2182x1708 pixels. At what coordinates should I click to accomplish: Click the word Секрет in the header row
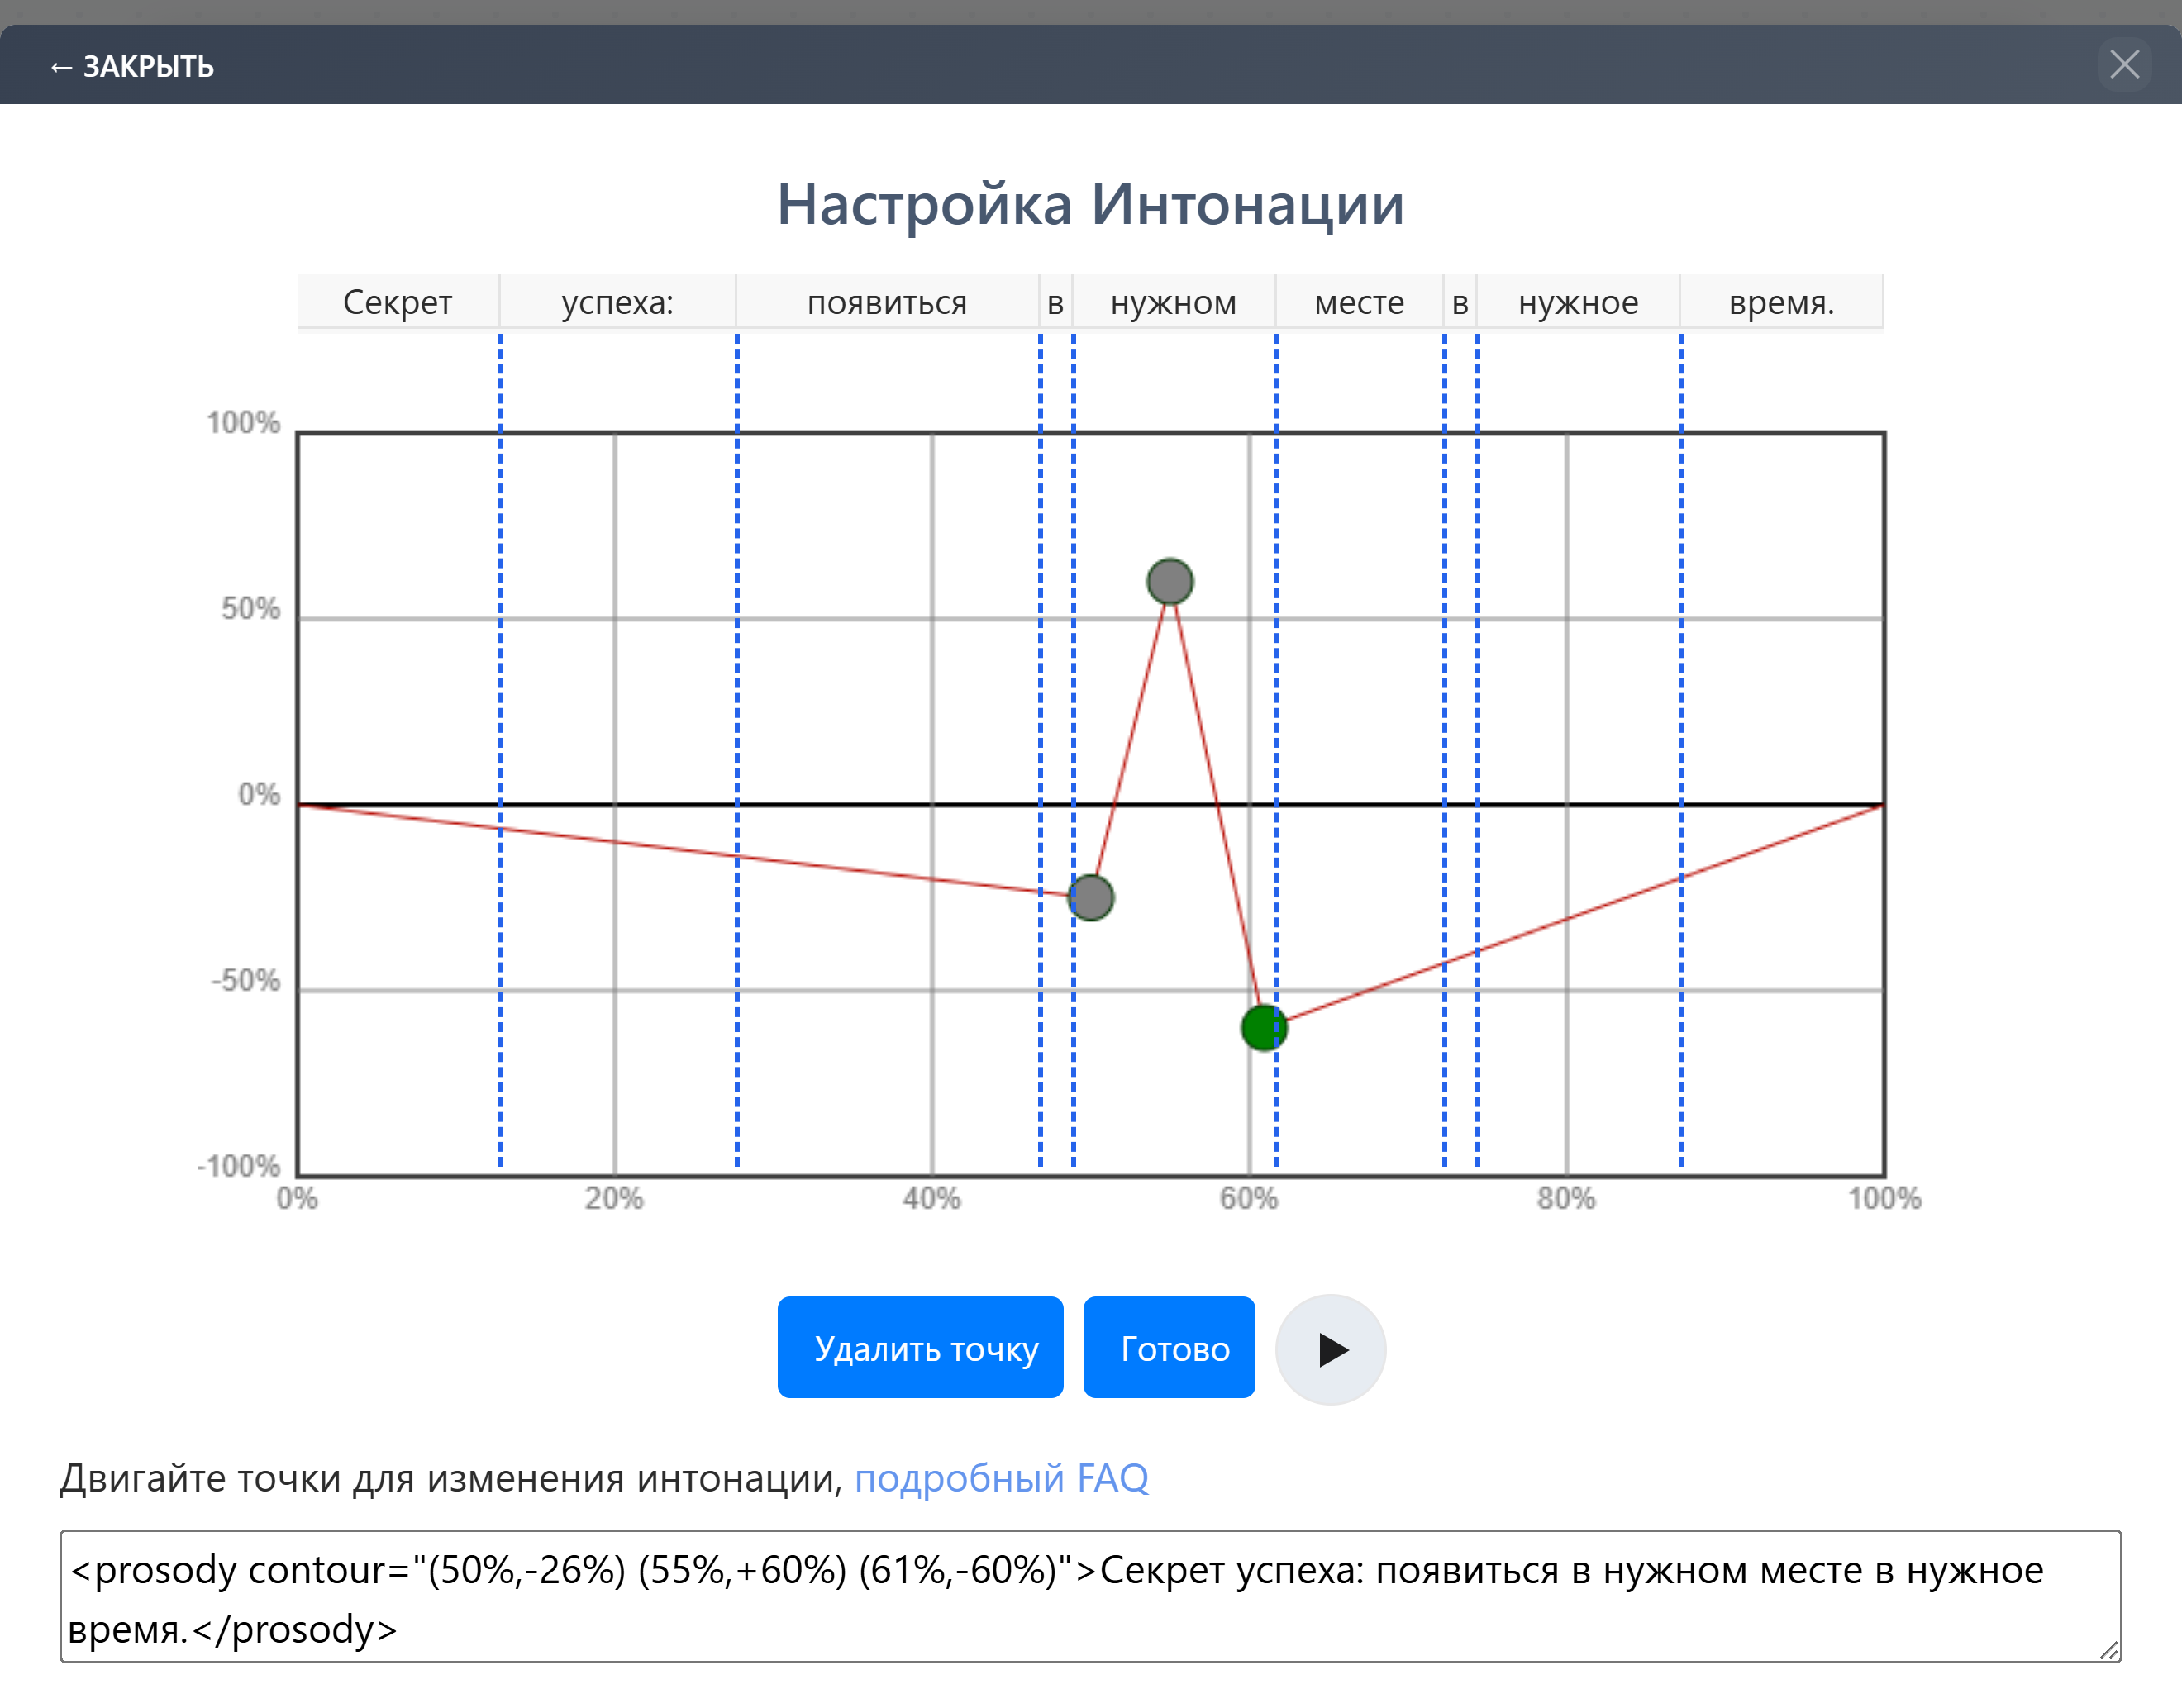398,301
